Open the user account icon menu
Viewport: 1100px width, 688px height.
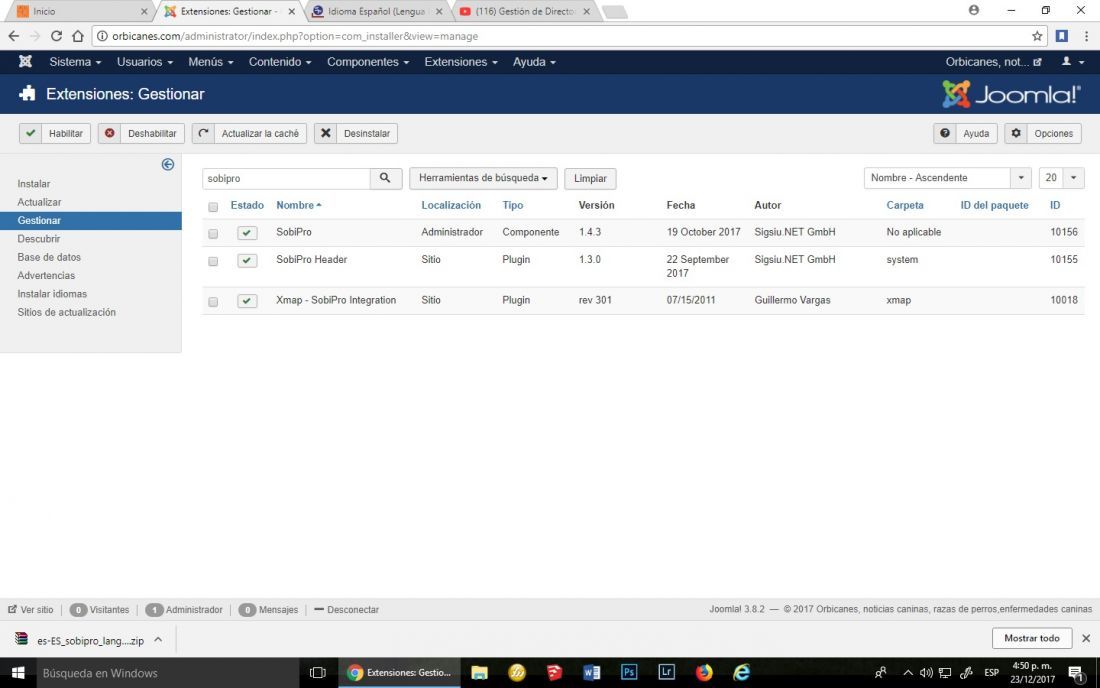click(1073, 62)
